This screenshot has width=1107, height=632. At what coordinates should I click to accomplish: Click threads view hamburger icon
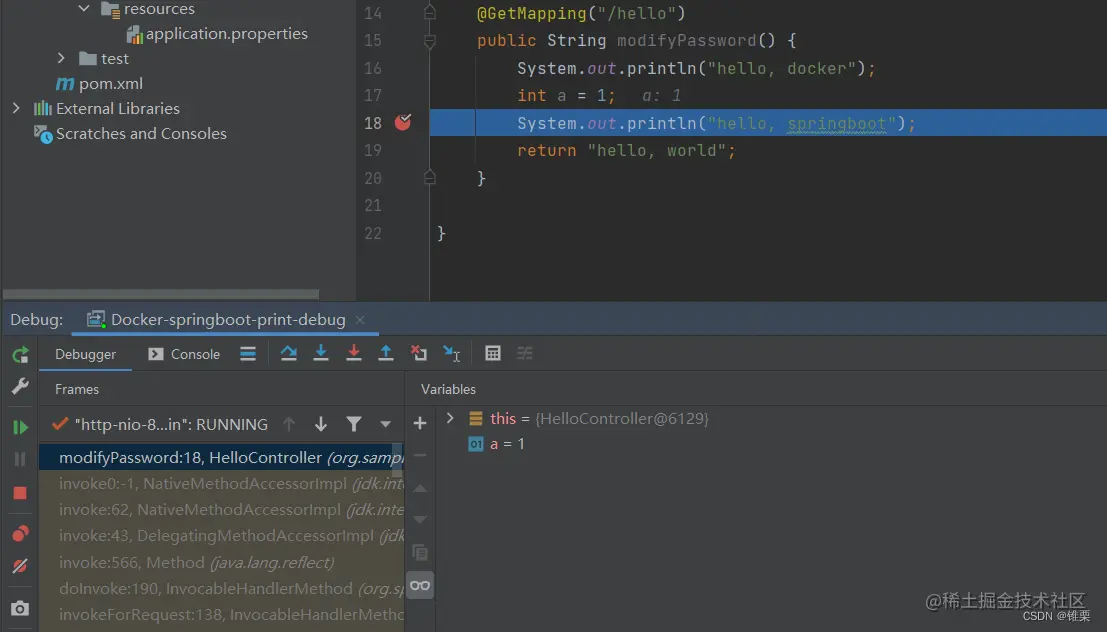(248, 354)
